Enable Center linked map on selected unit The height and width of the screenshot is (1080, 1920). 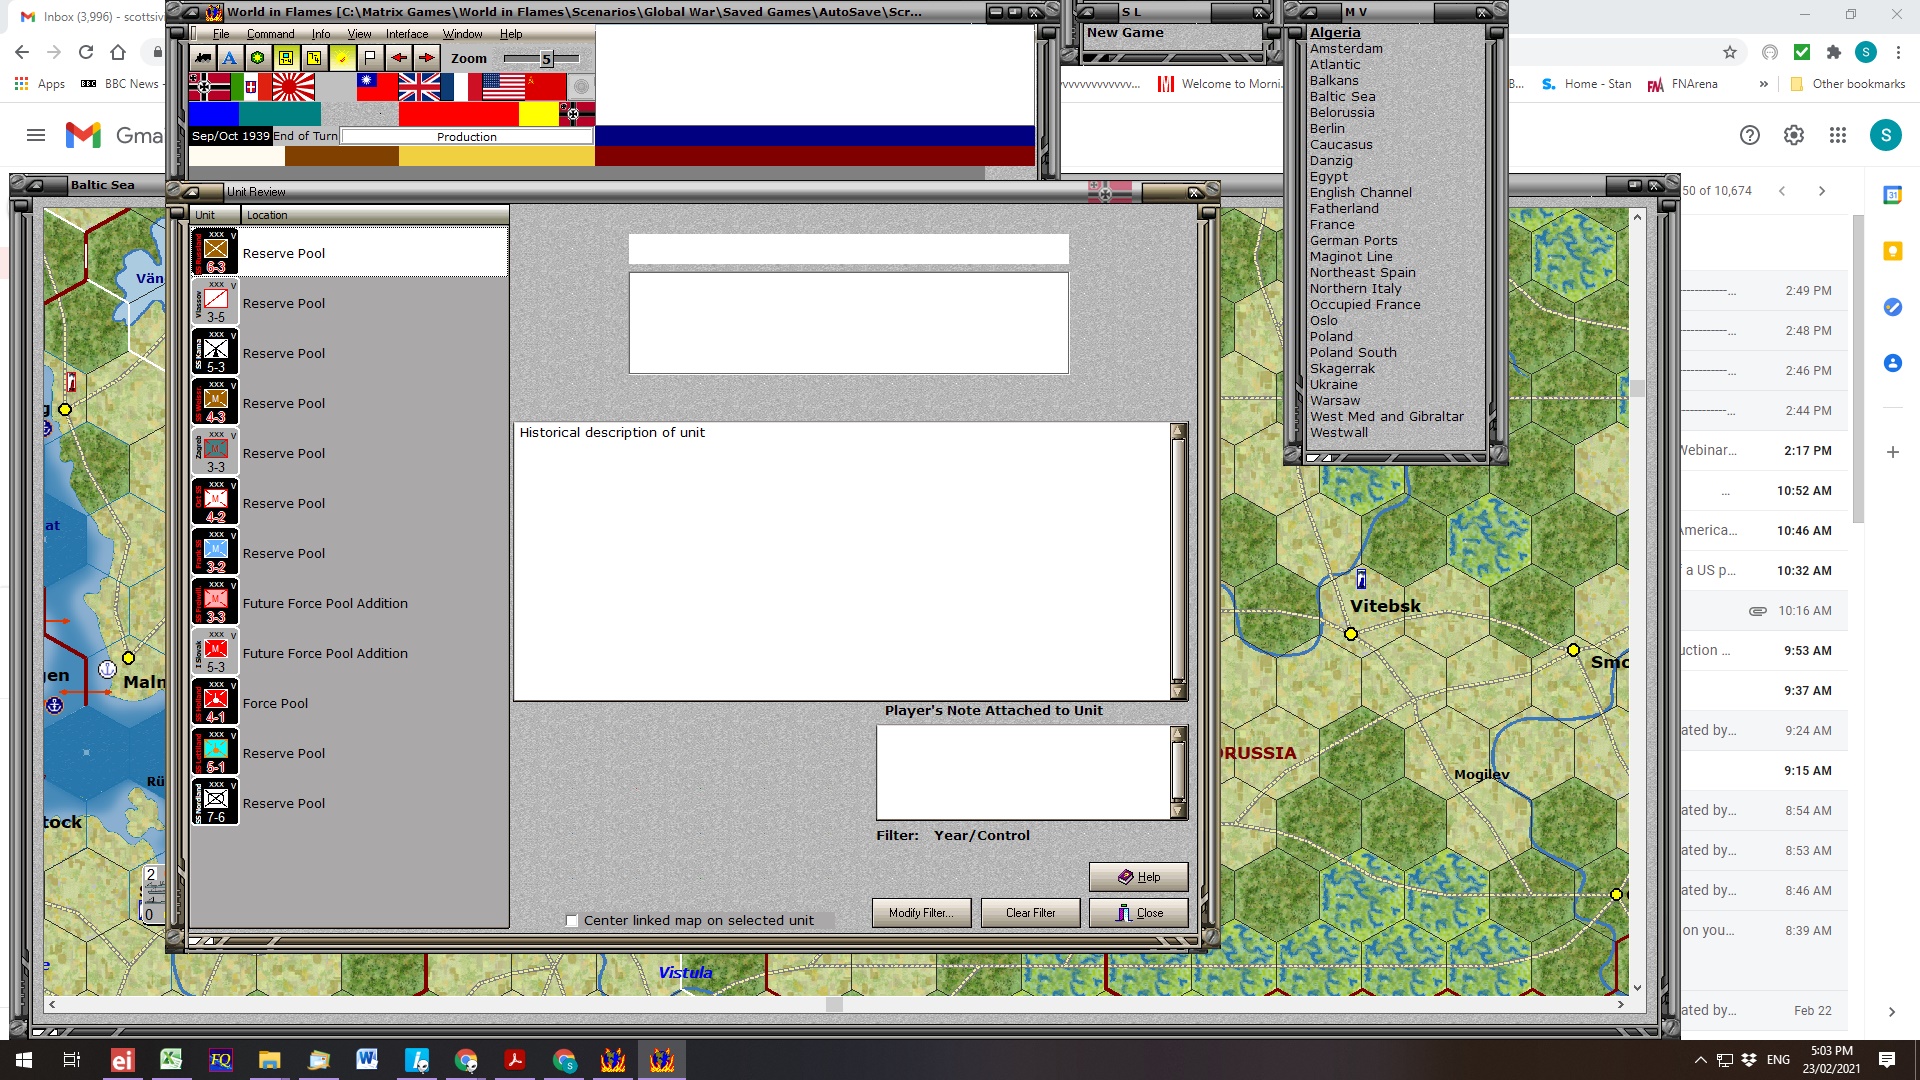pos(571,920)
